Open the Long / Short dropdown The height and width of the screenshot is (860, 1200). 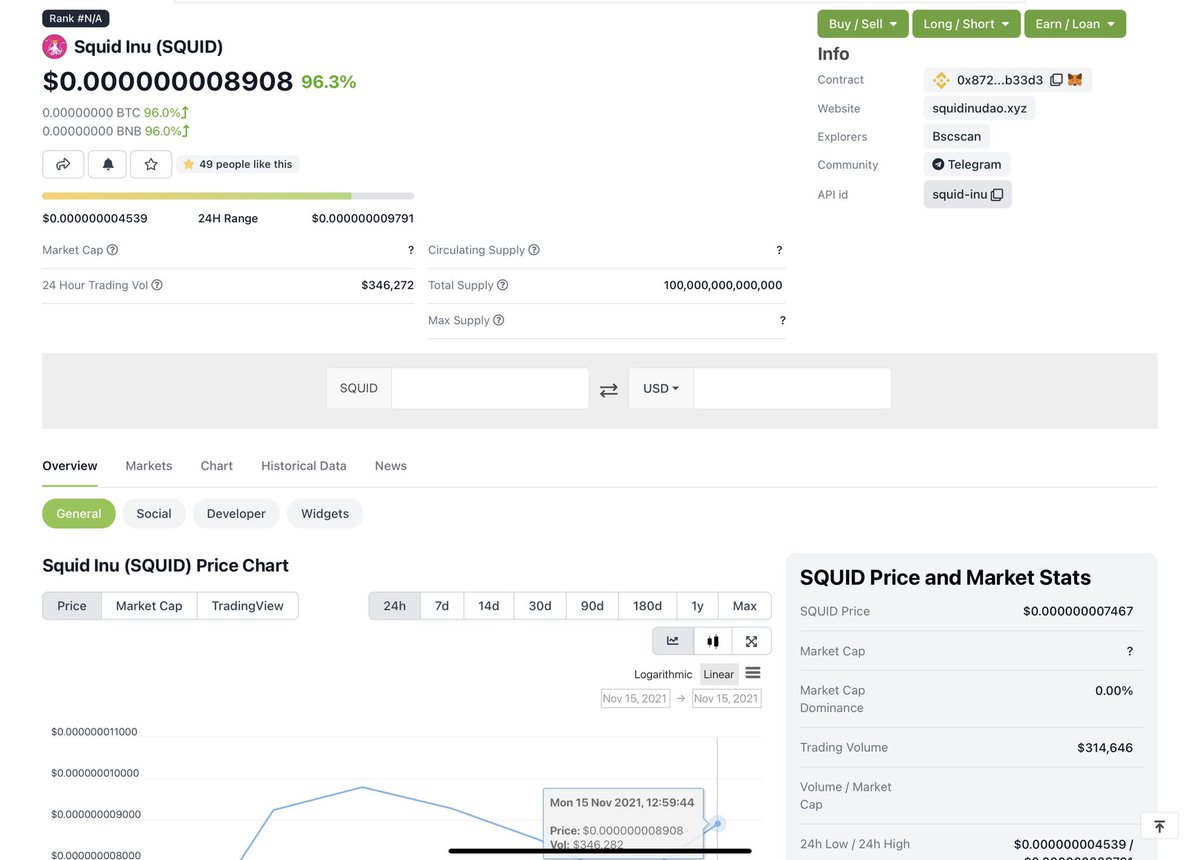pos(966,24)
